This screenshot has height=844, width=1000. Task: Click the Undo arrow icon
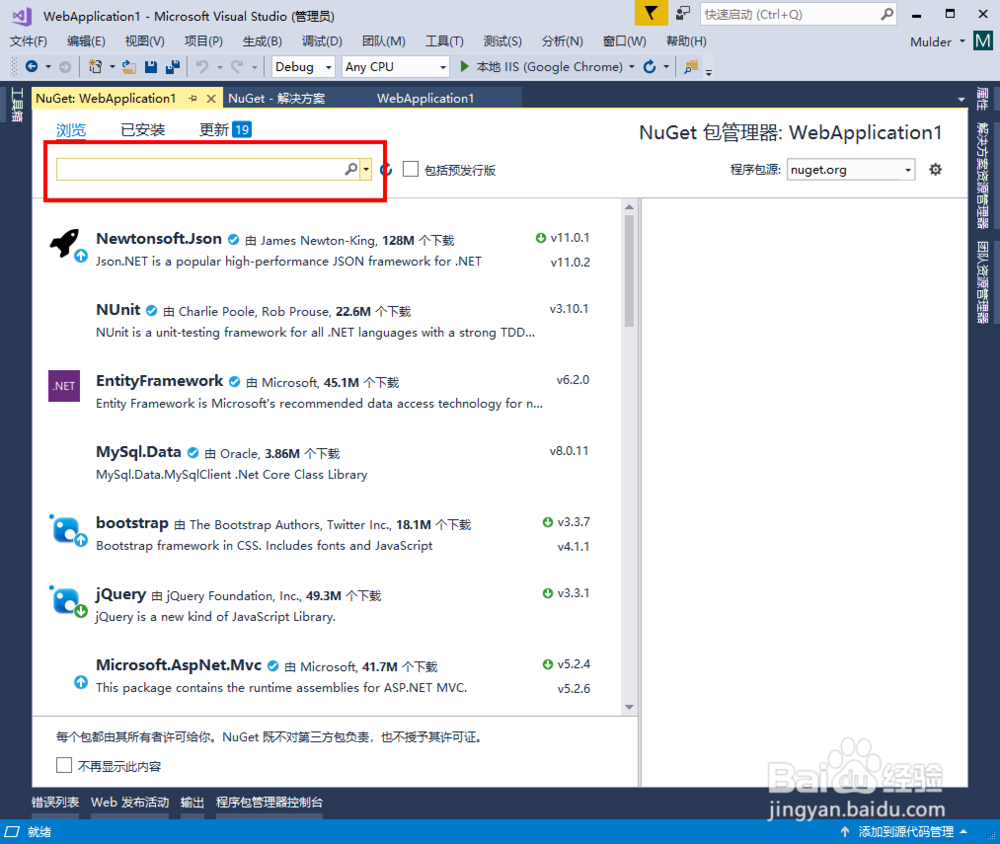202,66
